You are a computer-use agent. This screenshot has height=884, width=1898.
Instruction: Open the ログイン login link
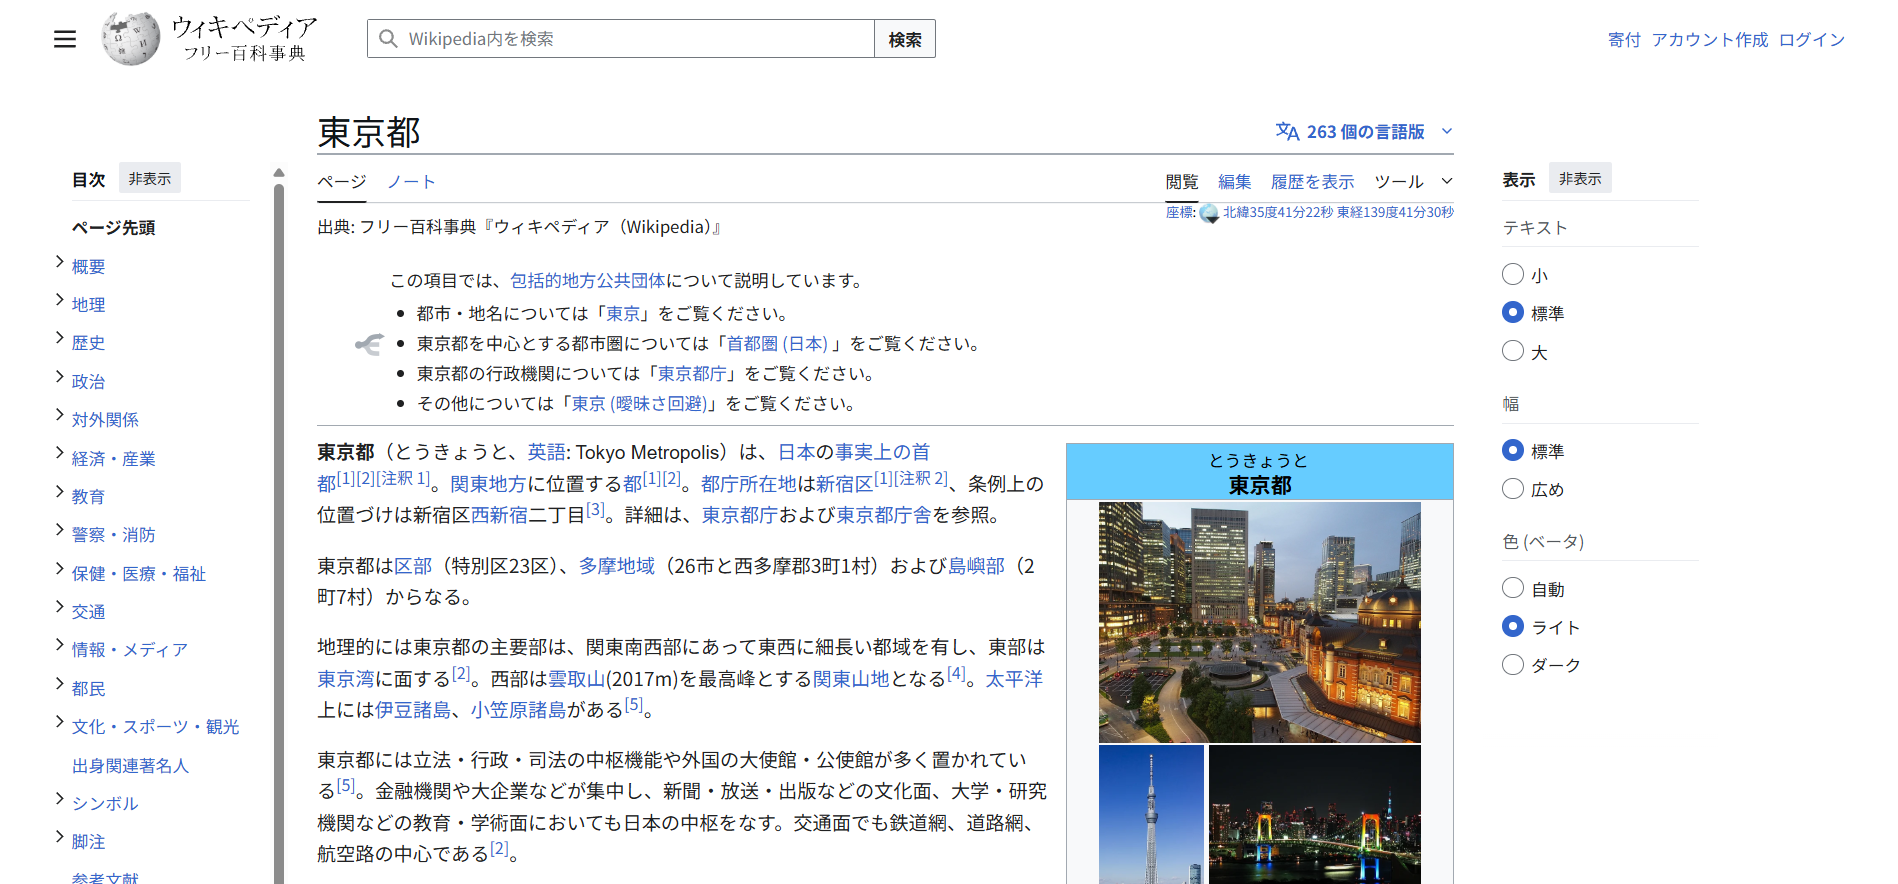pyautogui.click(x=1812, y=40)
